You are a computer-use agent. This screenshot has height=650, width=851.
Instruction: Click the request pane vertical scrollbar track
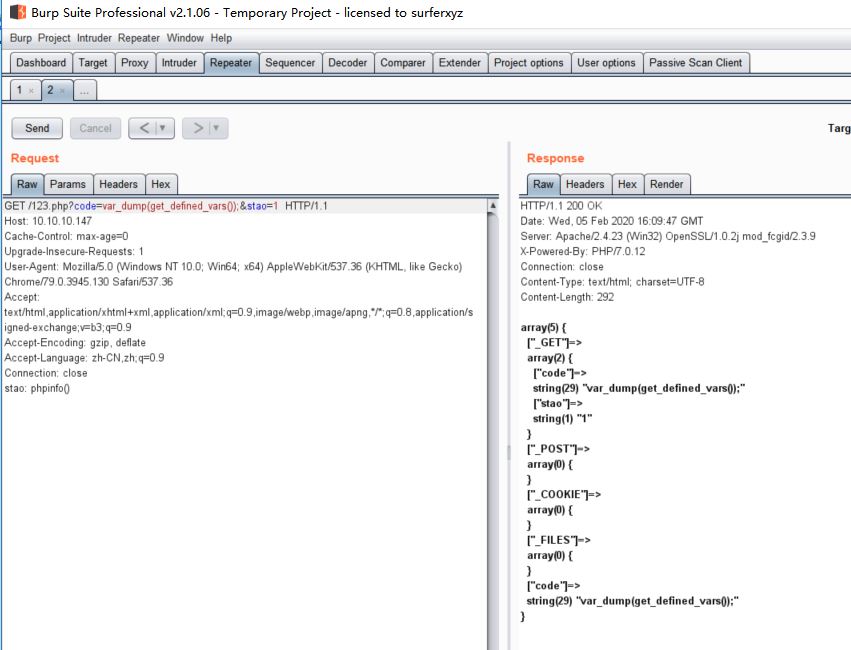[x=493, y=429]
